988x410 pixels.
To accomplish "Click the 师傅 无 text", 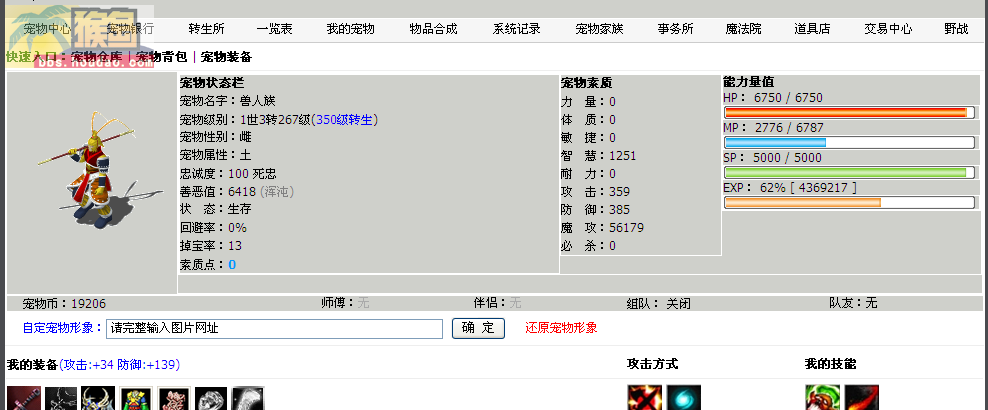I will [345, 304].
